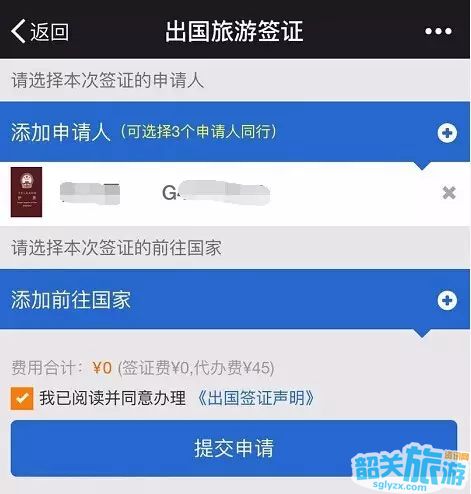
Task: Go back via 返回 label
Action: tap(49, 32)
